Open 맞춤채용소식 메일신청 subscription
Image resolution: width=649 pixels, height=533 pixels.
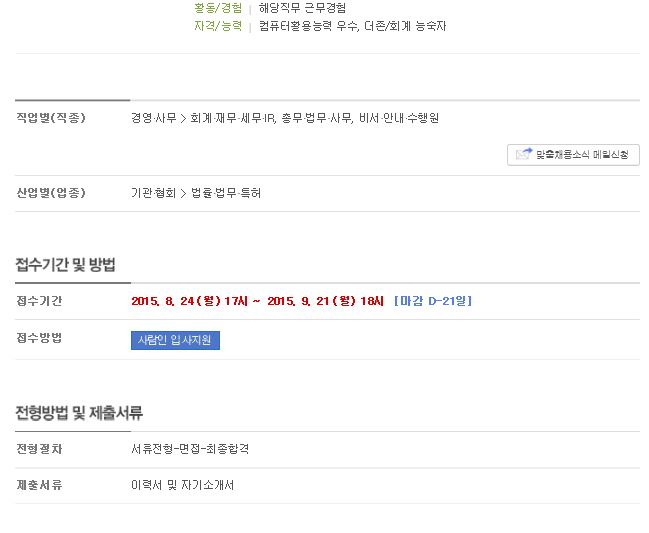[x=573, y=155]
